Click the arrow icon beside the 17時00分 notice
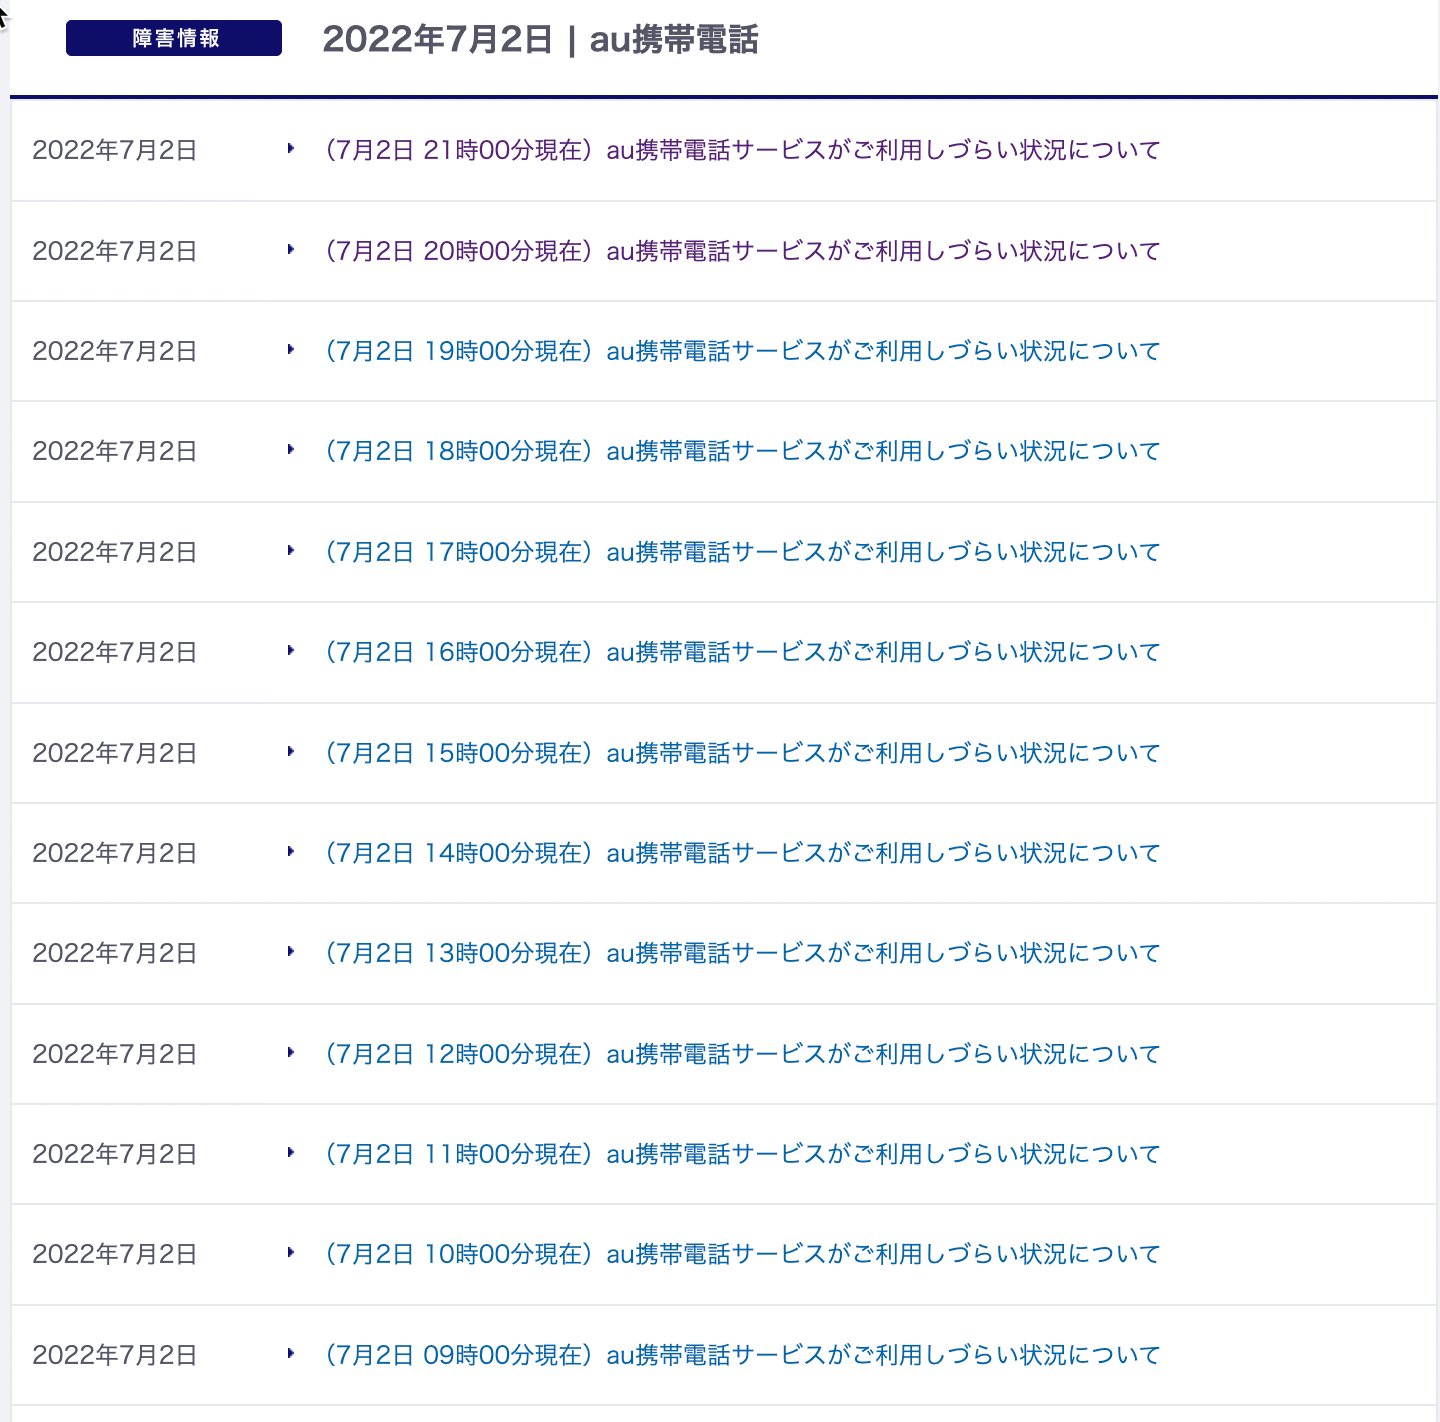The height and width of the screenshot is (1422, 1440). 290,550
